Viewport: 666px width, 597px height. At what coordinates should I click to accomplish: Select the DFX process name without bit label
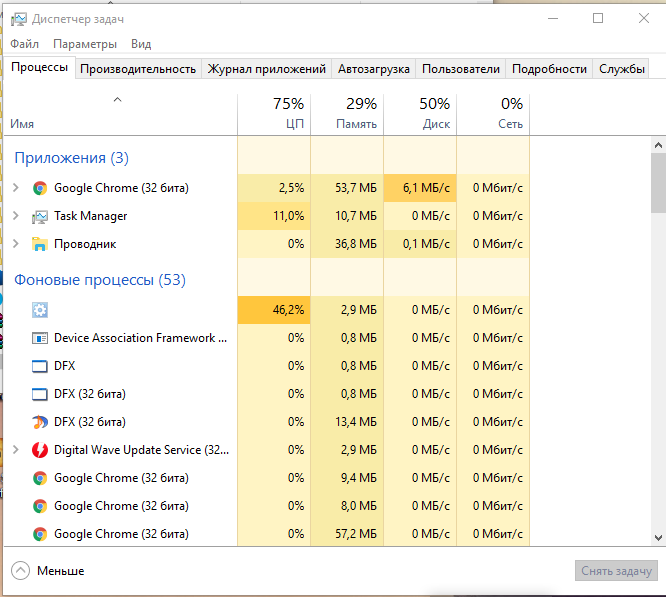(65, 366)
